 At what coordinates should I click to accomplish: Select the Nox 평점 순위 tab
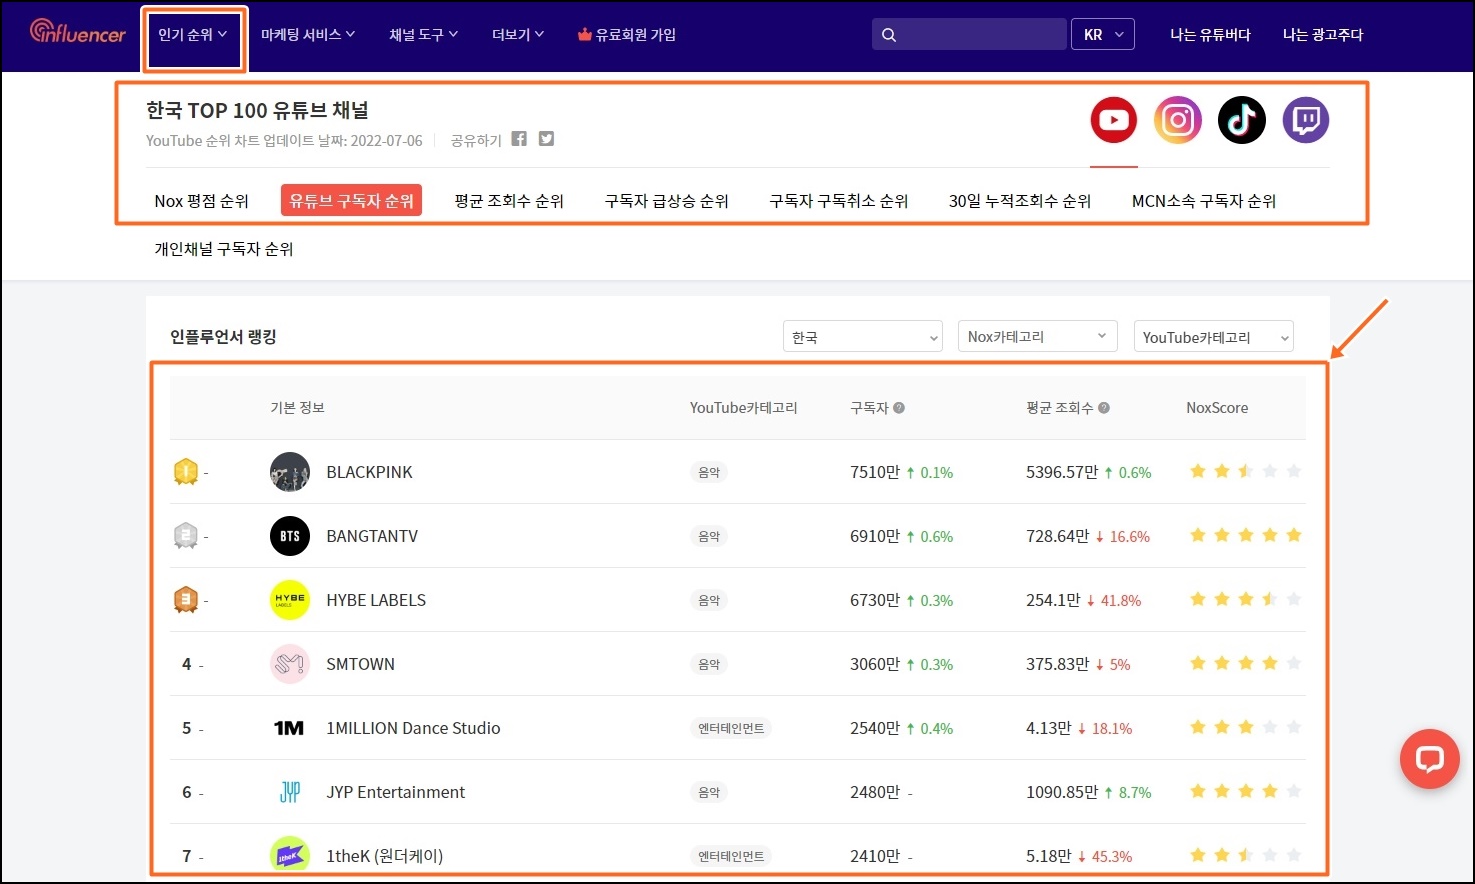coord(201,201)
